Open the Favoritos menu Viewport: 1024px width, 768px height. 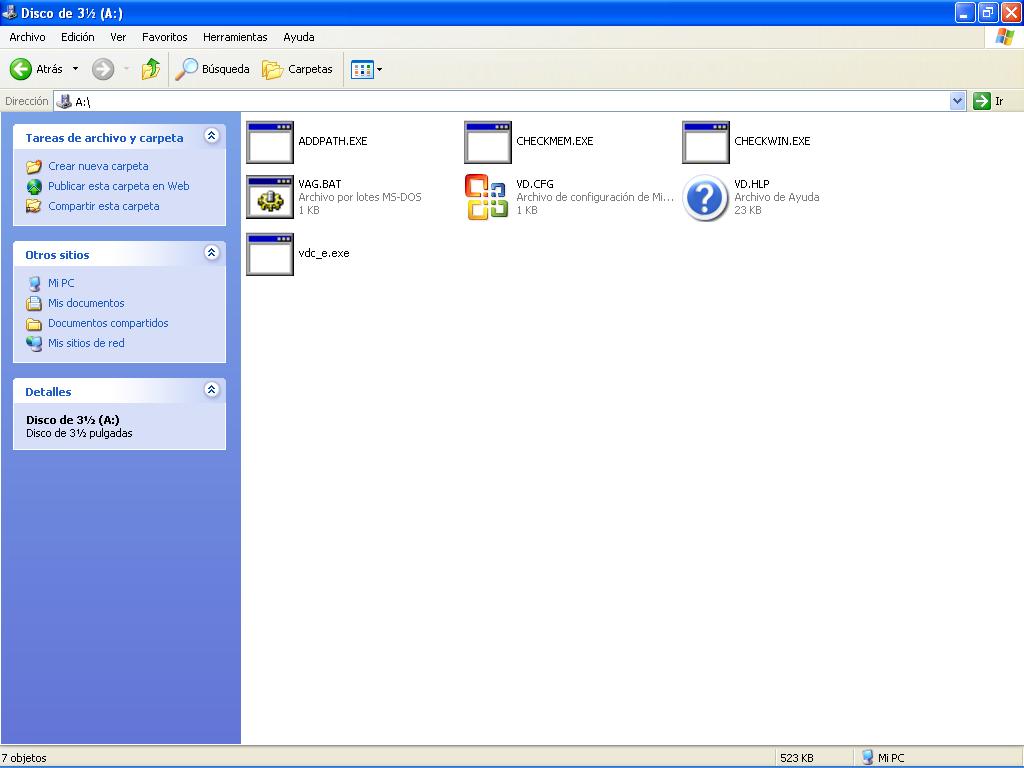coord(165,37)
